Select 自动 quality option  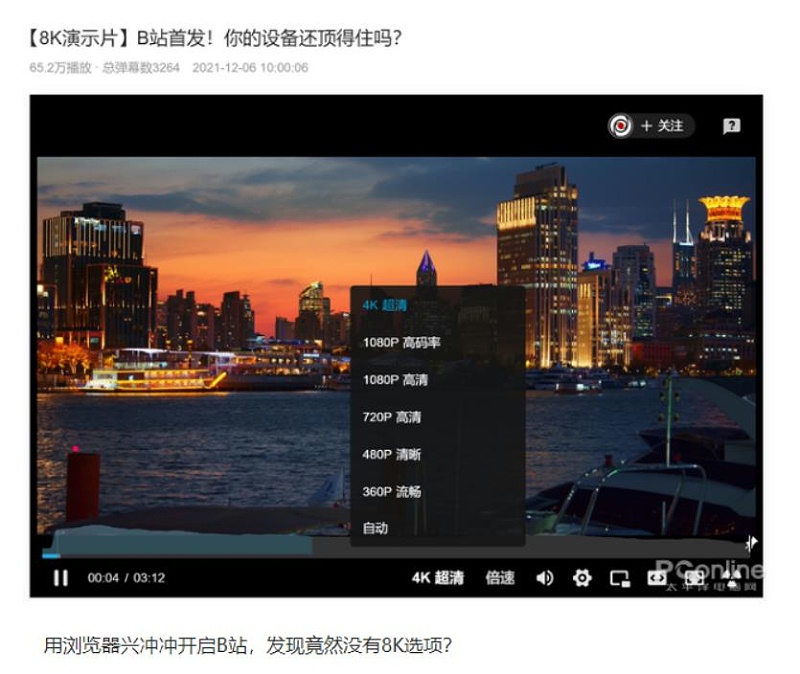point(375,528)
